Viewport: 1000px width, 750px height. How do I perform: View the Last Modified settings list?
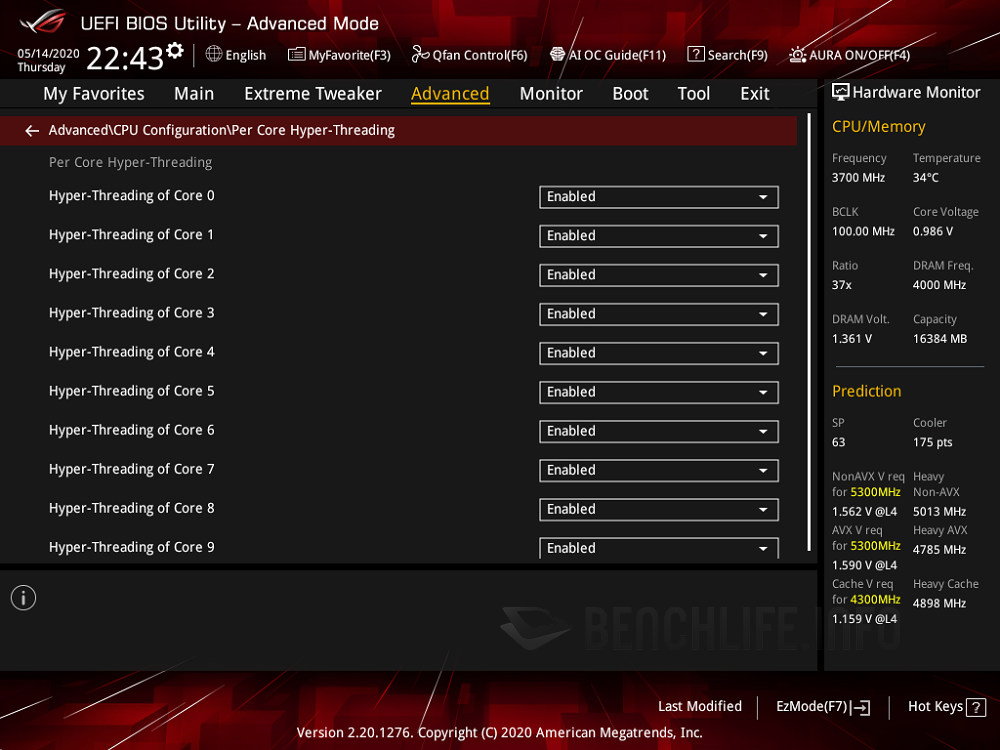[700, 707]
